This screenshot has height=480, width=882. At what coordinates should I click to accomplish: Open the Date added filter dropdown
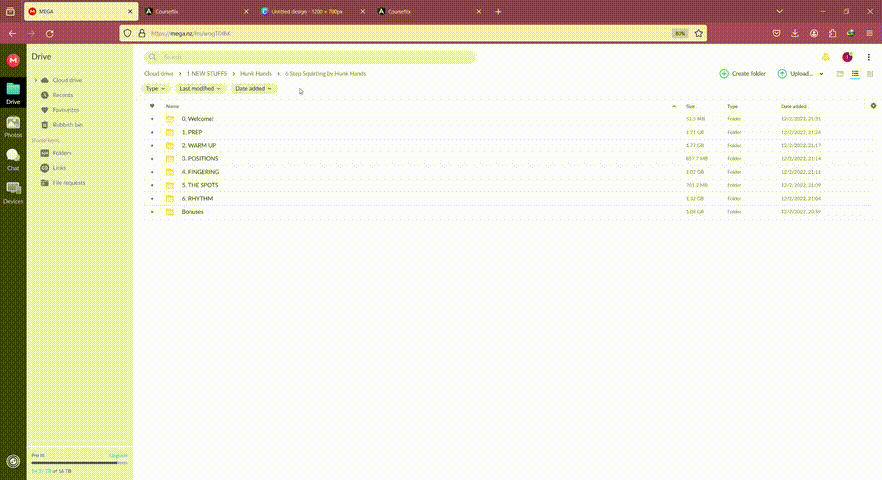(x=253, y=88)
